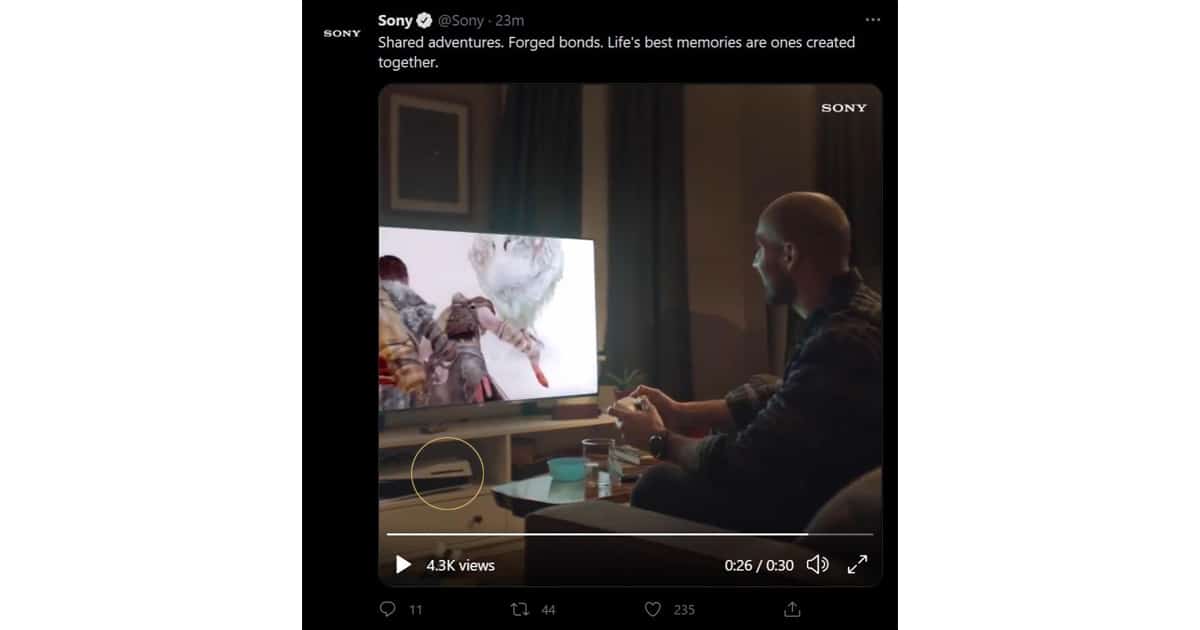The height and width of the screenshot is (630, 1200).
Task: Open the three-dot more options menu
Action: (x=873, y=20)
